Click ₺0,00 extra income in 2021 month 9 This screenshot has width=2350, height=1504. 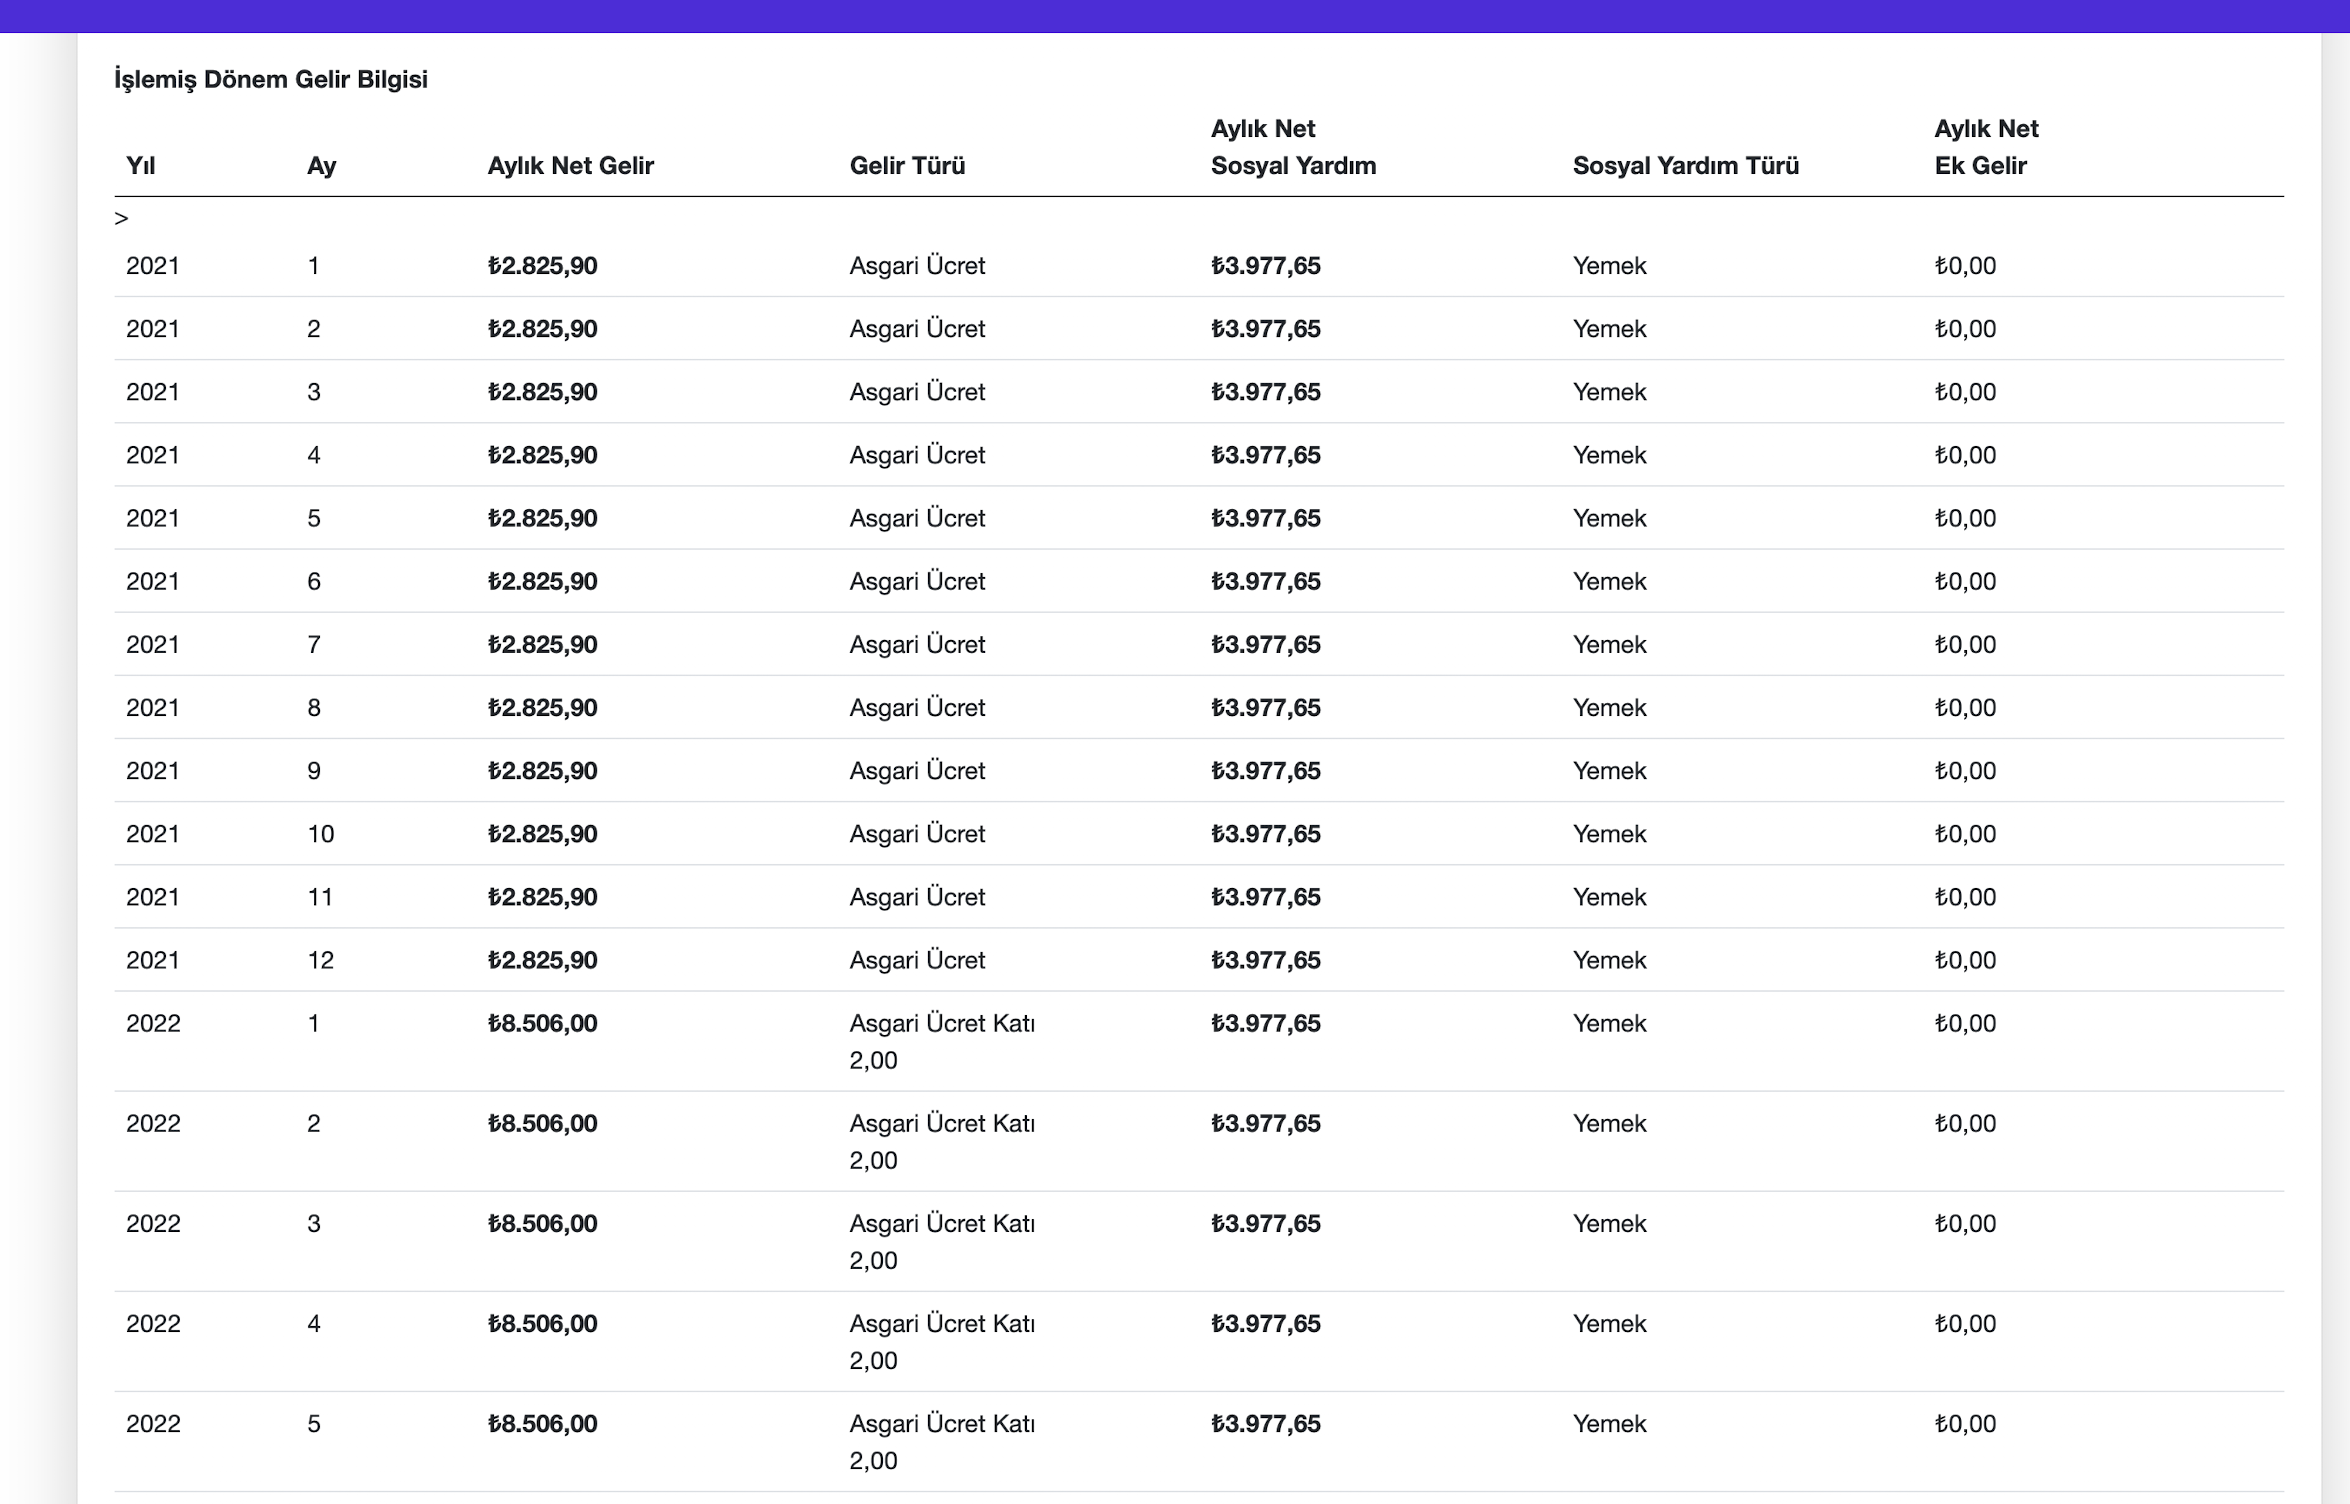pyautogui.click(x=1965, y=771)
